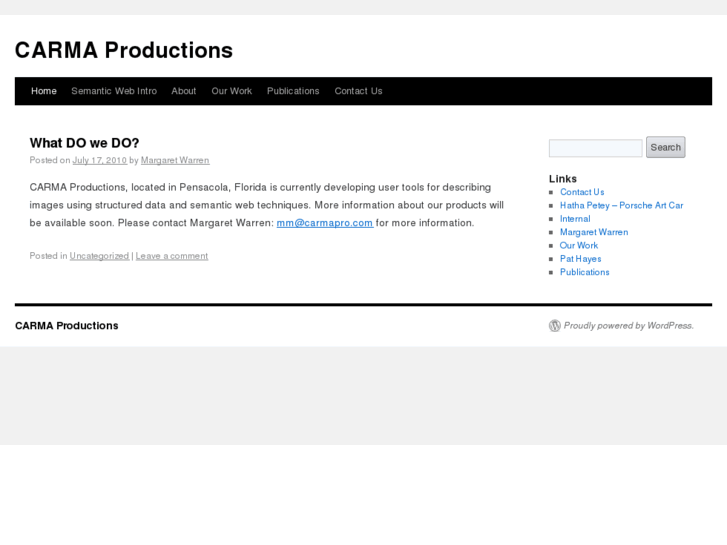Click Proudly powered by WordPress link
The image size is (727, 545).
(x=628, y=326)
